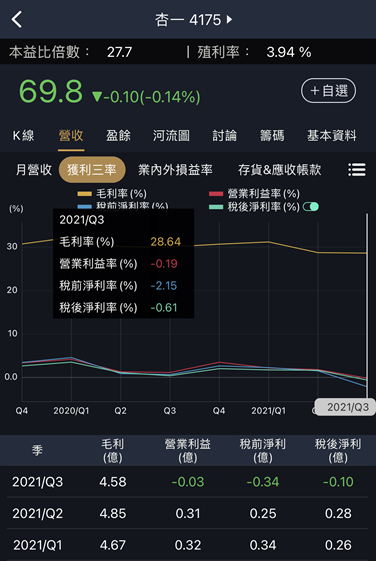Viewport: 376px width, 561px height.
Task: Select the 獲利三率 pill button
Action: pyautogui.click(x=92, y=170)
